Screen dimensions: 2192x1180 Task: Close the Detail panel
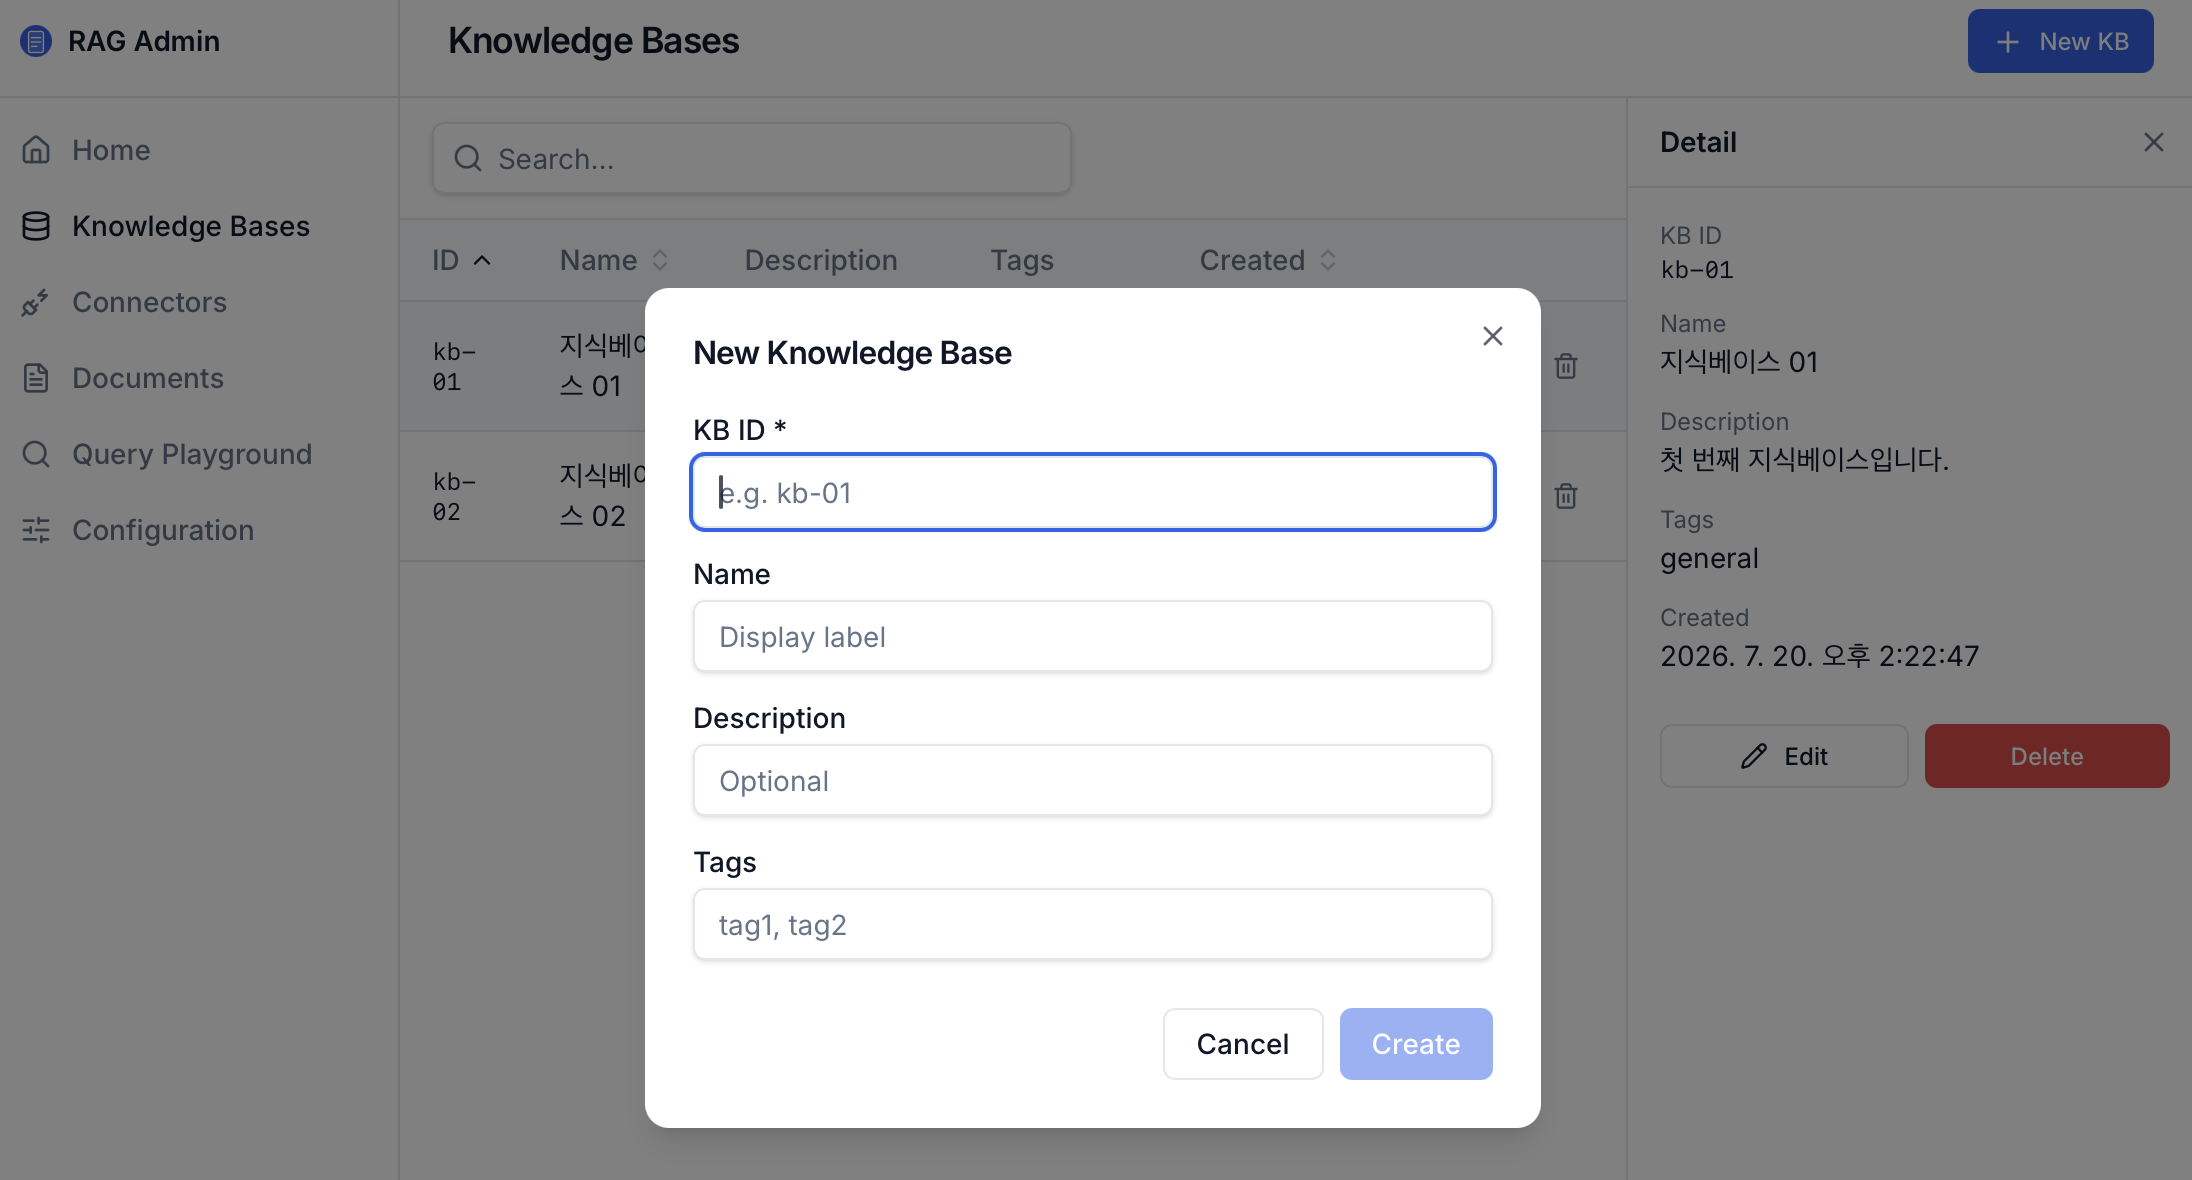(x=2154, y=142)
